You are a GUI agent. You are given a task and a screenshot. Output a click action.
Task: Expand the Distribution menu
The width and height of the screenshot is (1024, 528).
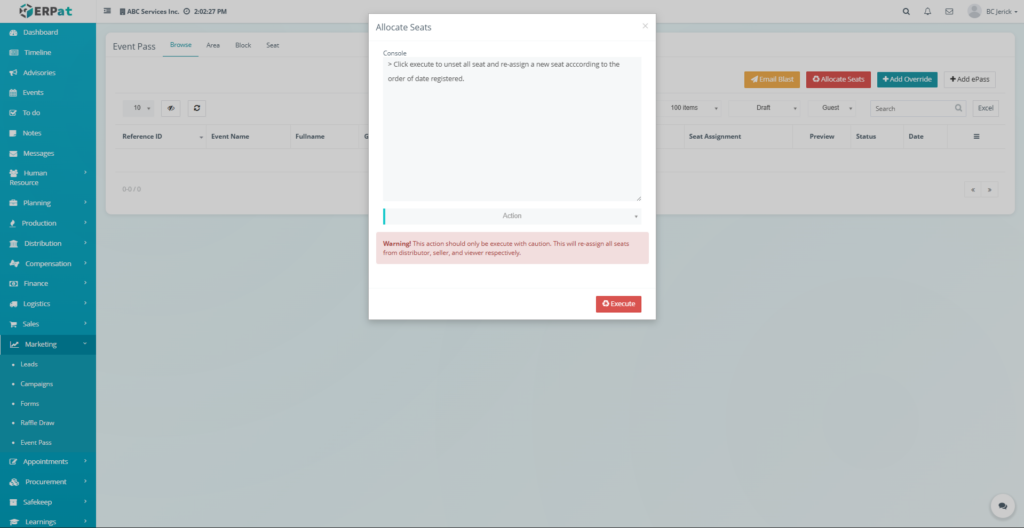[48, 243]
